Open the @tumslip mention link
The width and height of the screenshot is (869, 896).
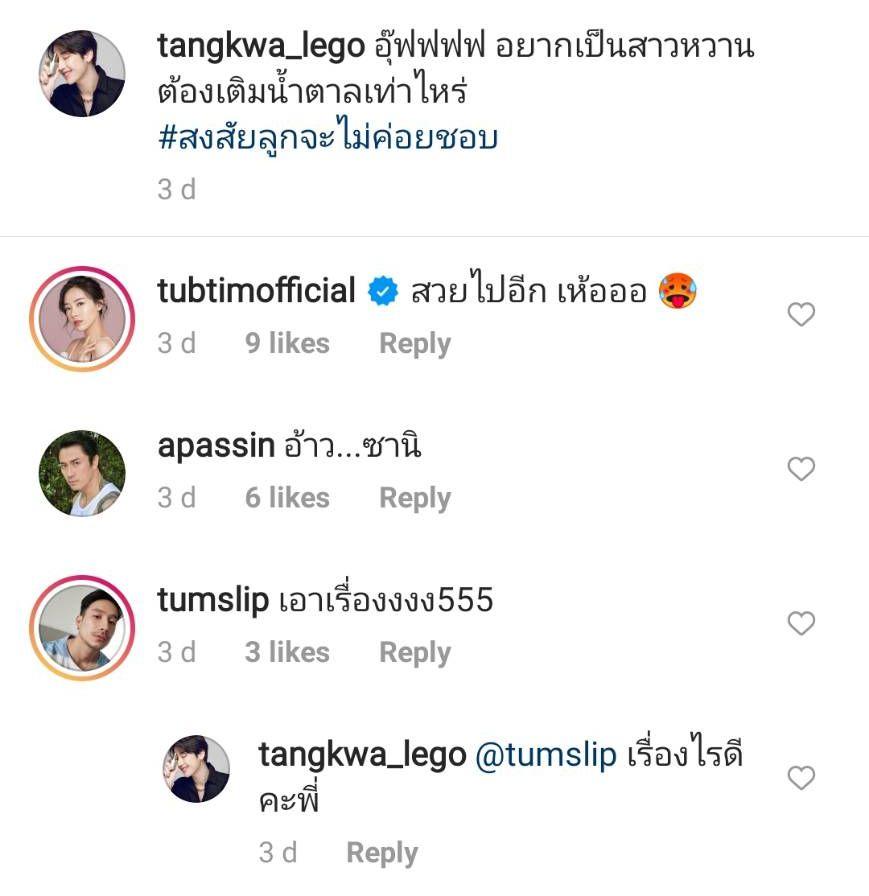click(x=544, y=755)
